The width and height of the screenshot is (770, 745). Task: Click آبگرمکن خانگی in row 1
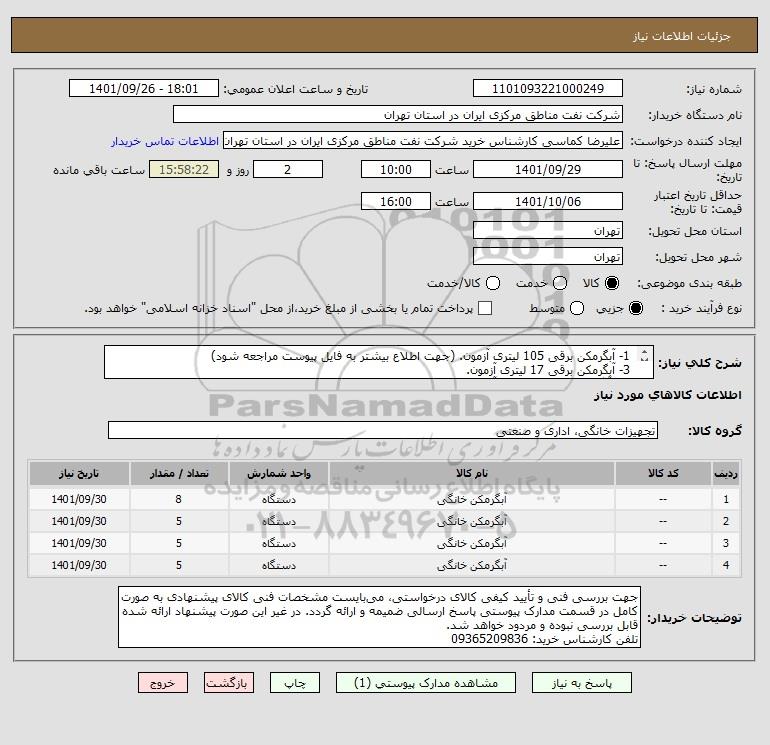pos(471,499)
